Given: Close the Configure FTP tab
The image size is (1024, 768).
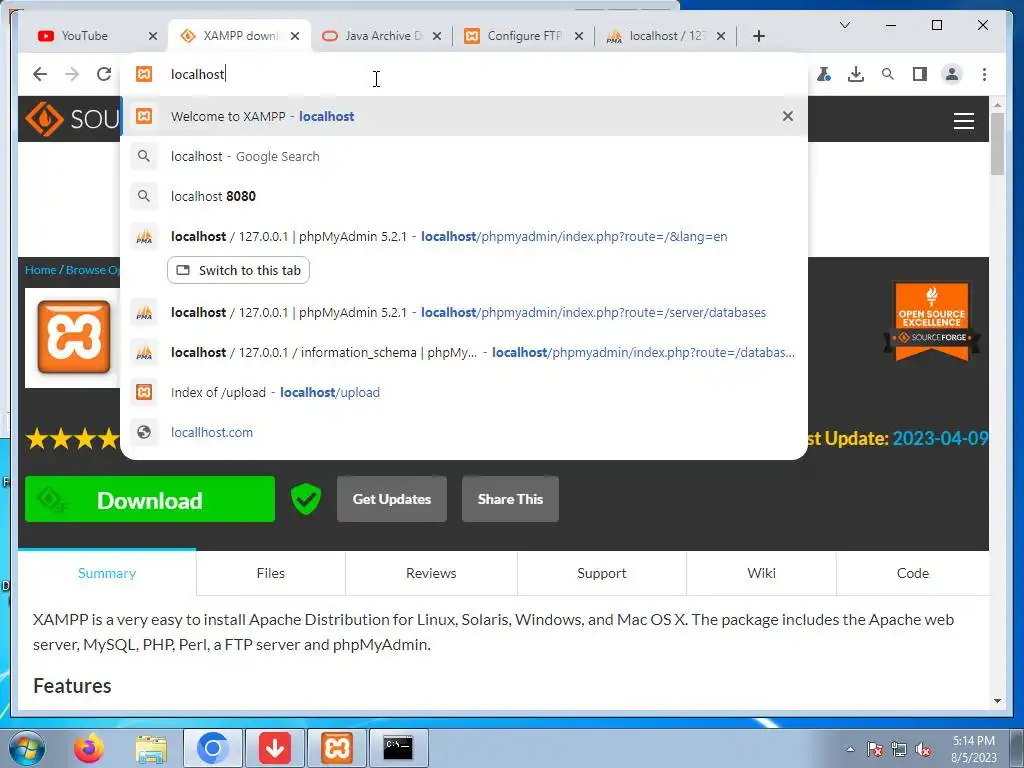Looking at the screenshot, I should [579, 36].
